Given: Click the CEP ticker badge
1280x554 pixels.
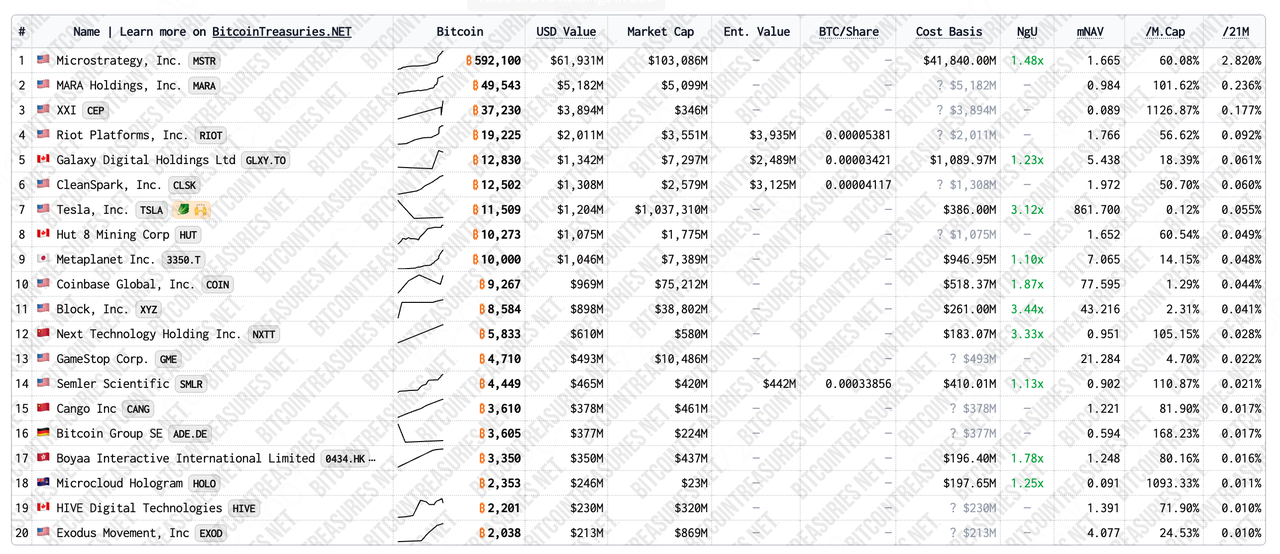Looking at the screenshot, I should click(x=95, y=111).
